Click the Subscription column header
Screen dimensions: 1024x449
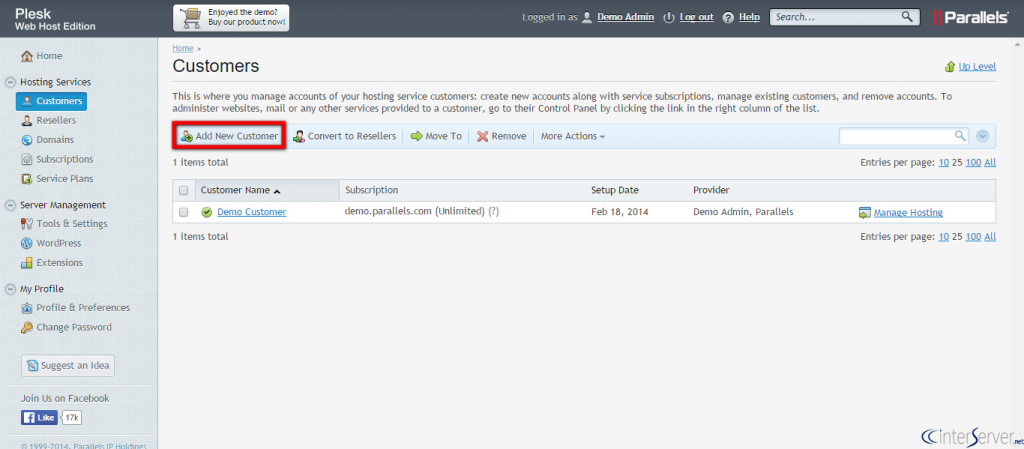pyautogui.click(x=372, y=191)
